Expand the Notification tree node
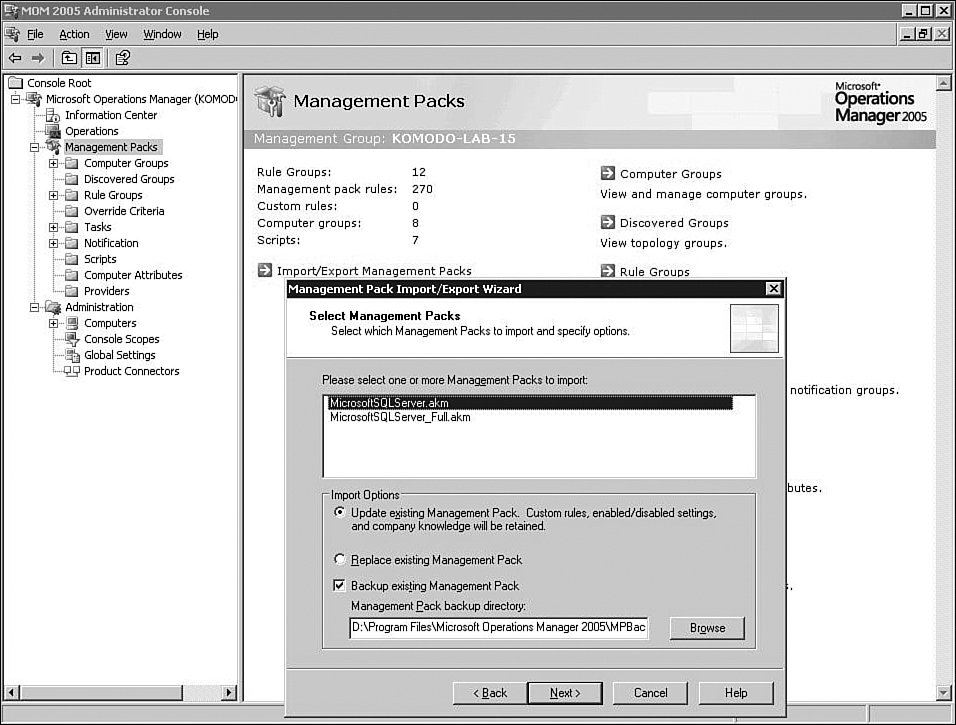Image resolution: width=956 pixels, height=725 pixels. pos(54,243)
